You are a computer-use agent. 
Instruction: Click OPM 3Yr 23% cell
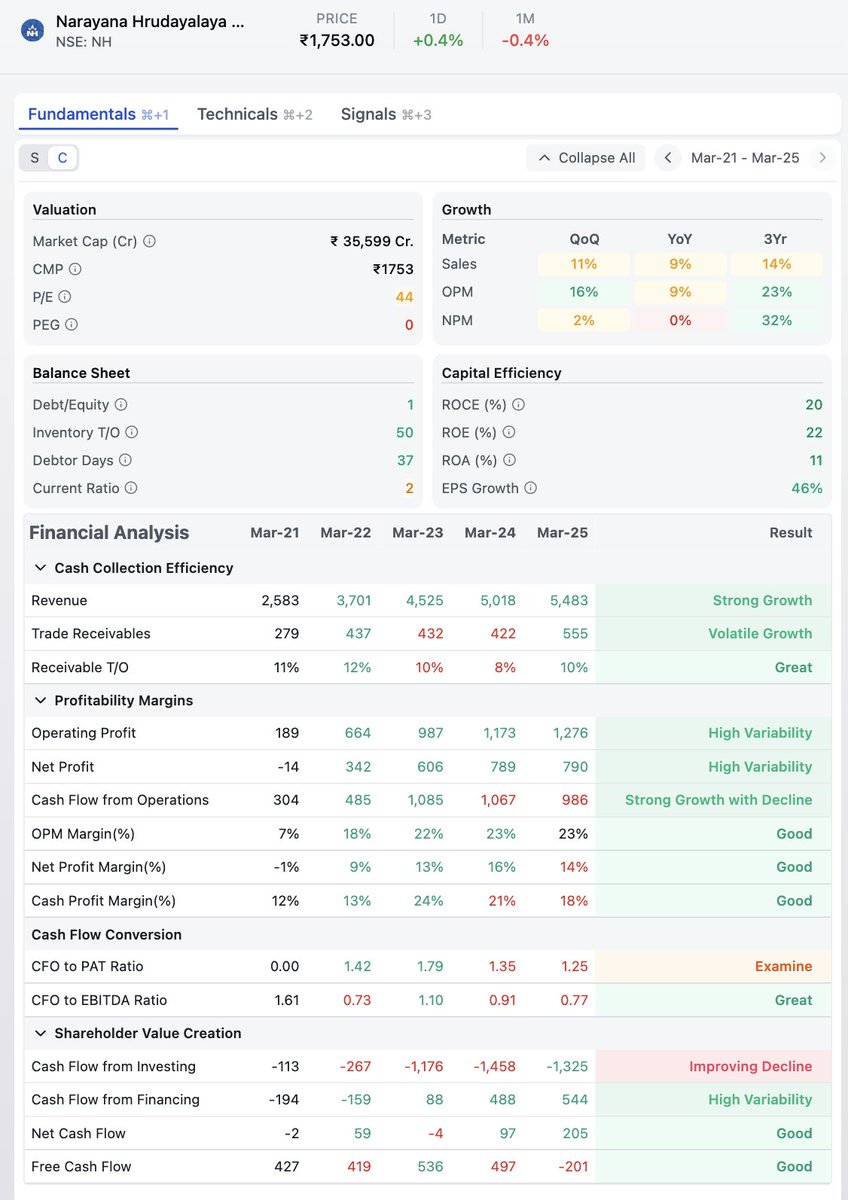777,292
